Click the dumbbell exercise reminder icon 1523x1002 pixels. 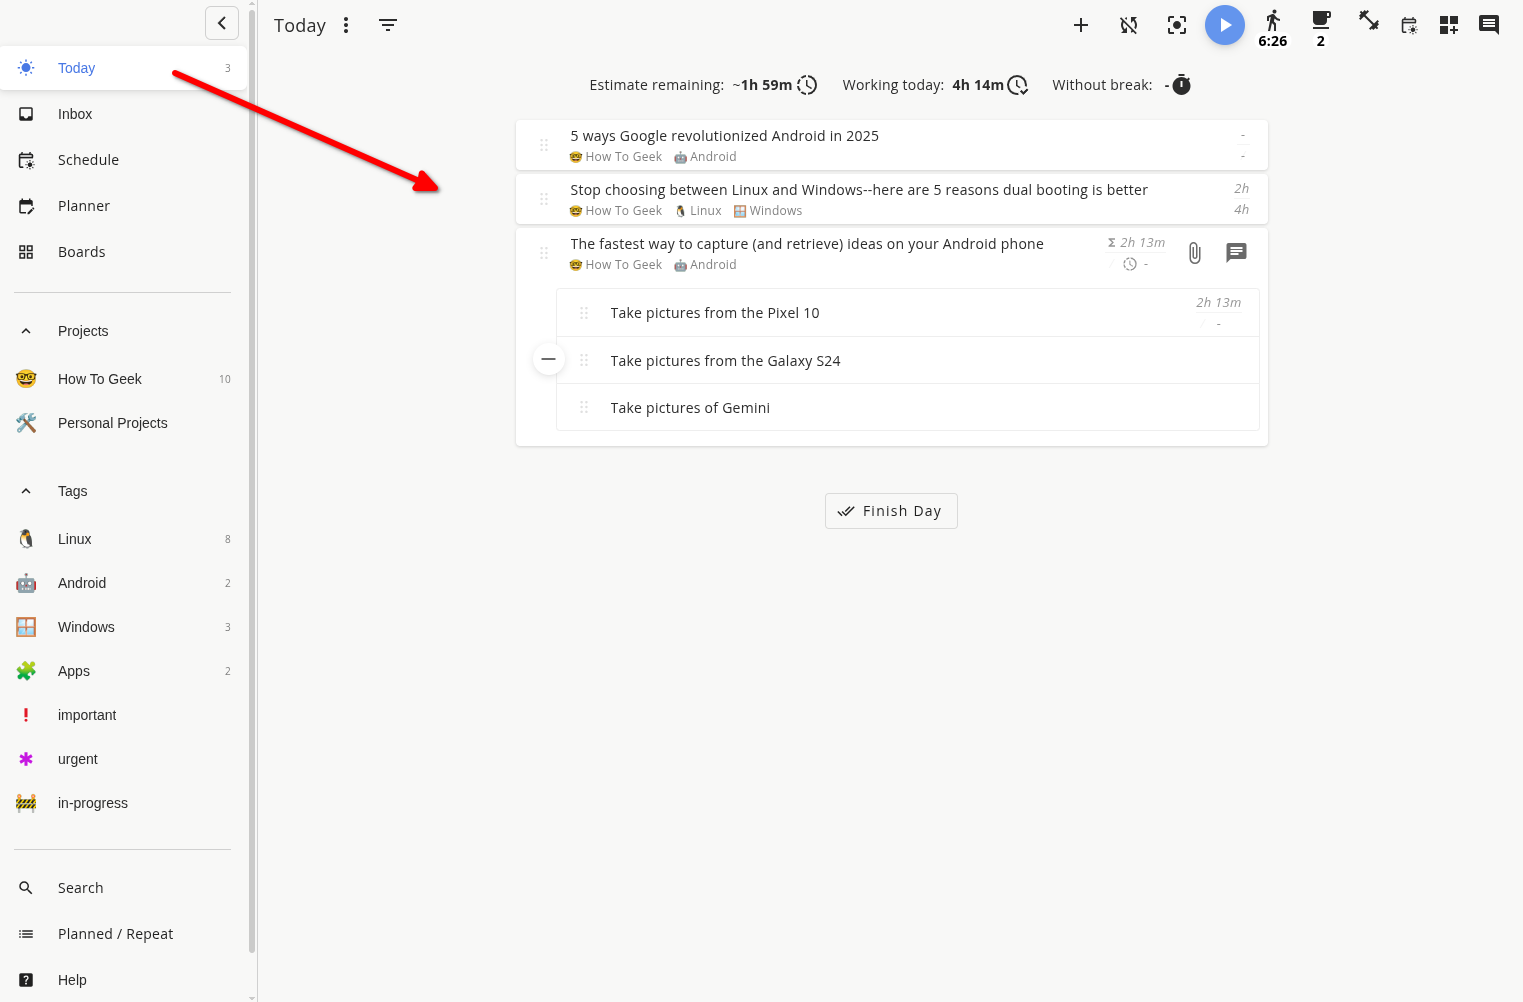pyautogui.click(x=1369, y=21)
